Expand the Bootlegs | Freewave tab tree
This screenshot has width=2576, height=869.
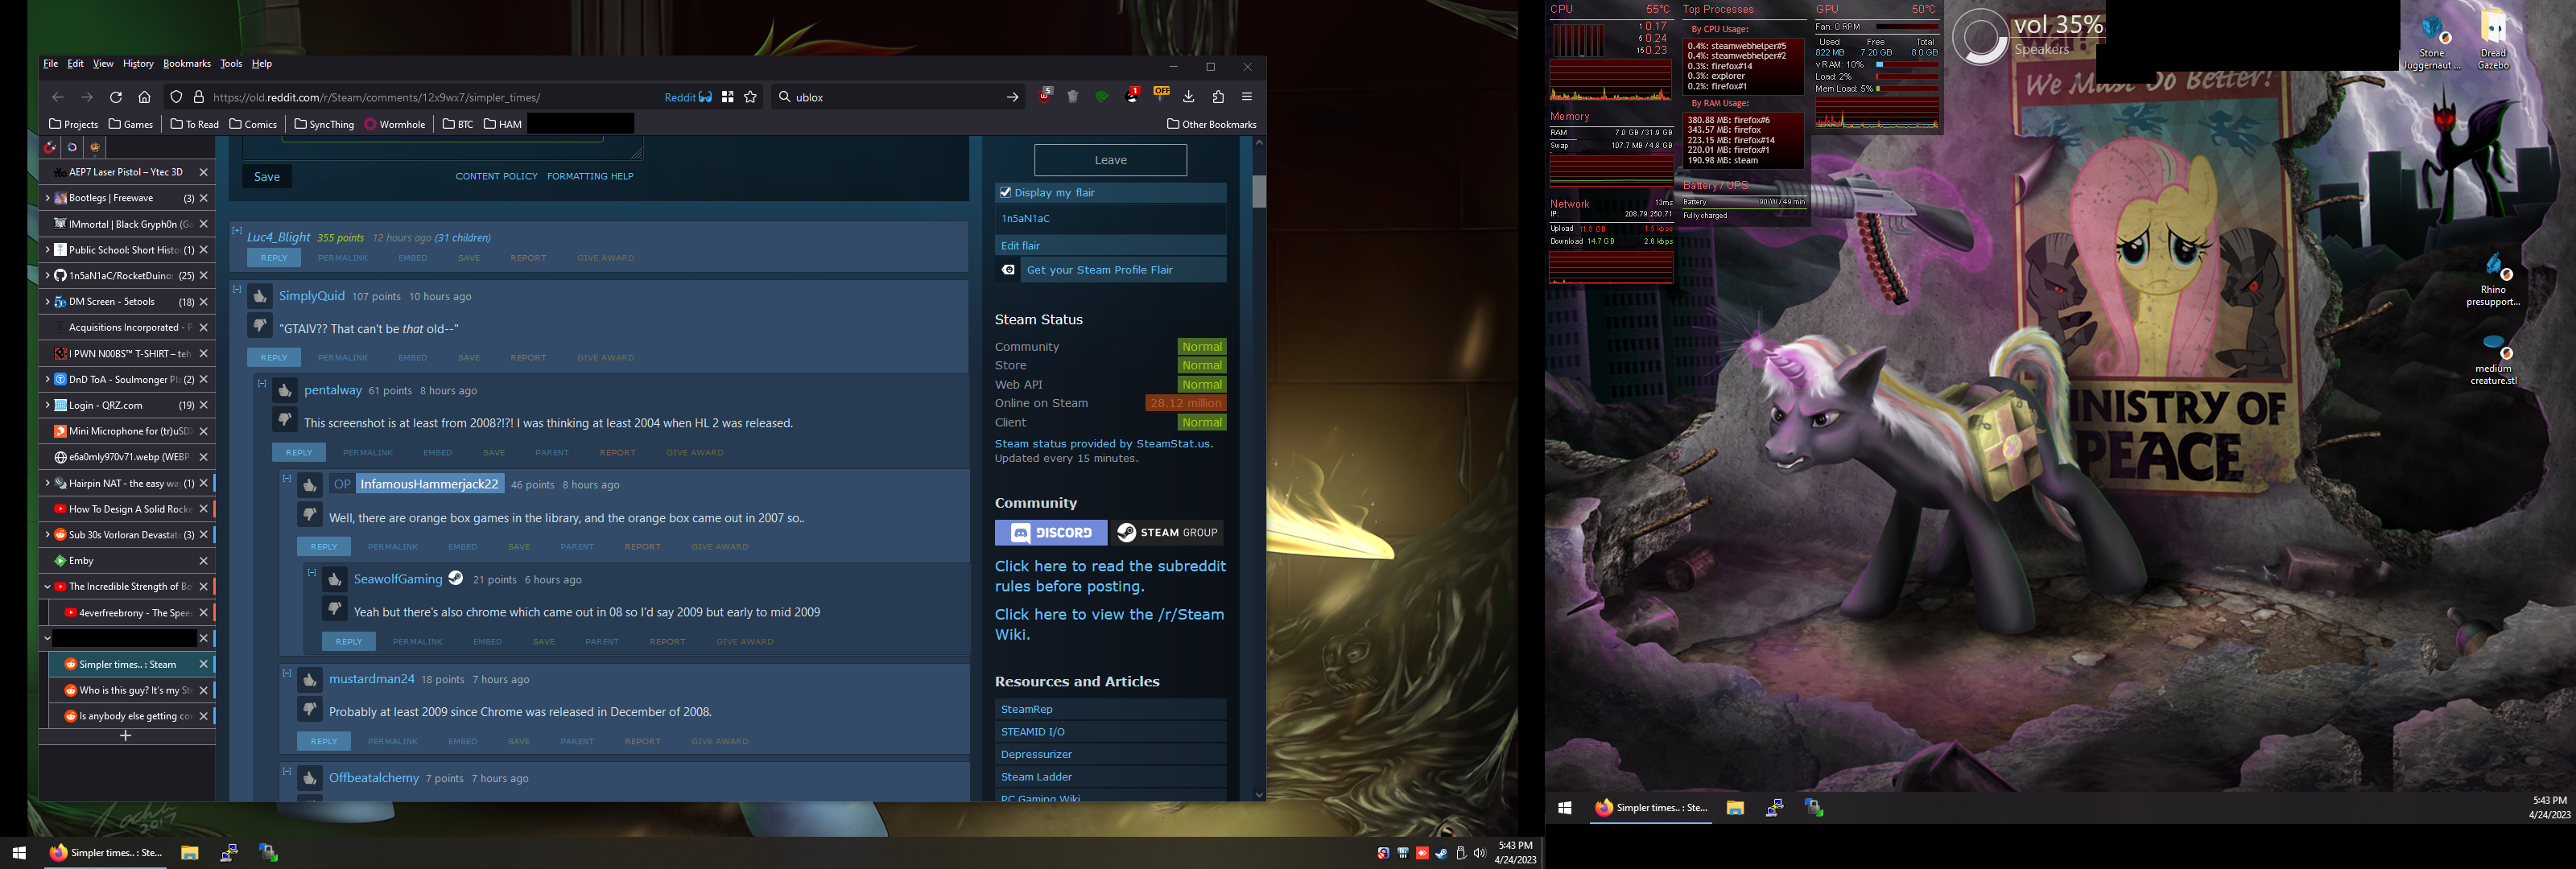coord(47,198)
